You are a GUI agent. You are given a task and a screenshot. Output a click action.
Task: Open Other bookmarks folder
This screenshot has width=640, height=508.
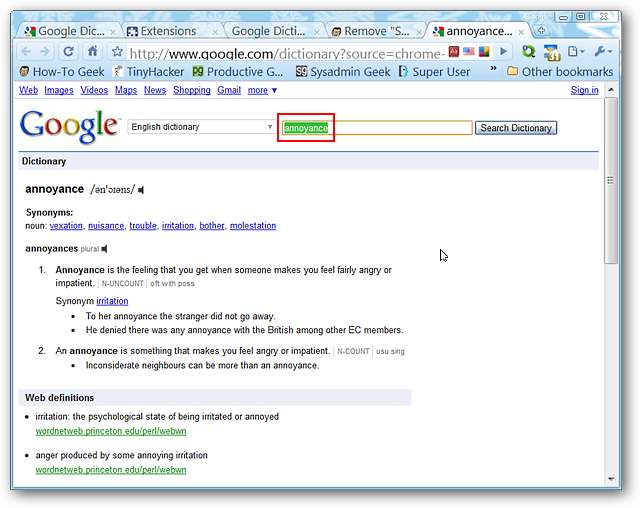560,72
